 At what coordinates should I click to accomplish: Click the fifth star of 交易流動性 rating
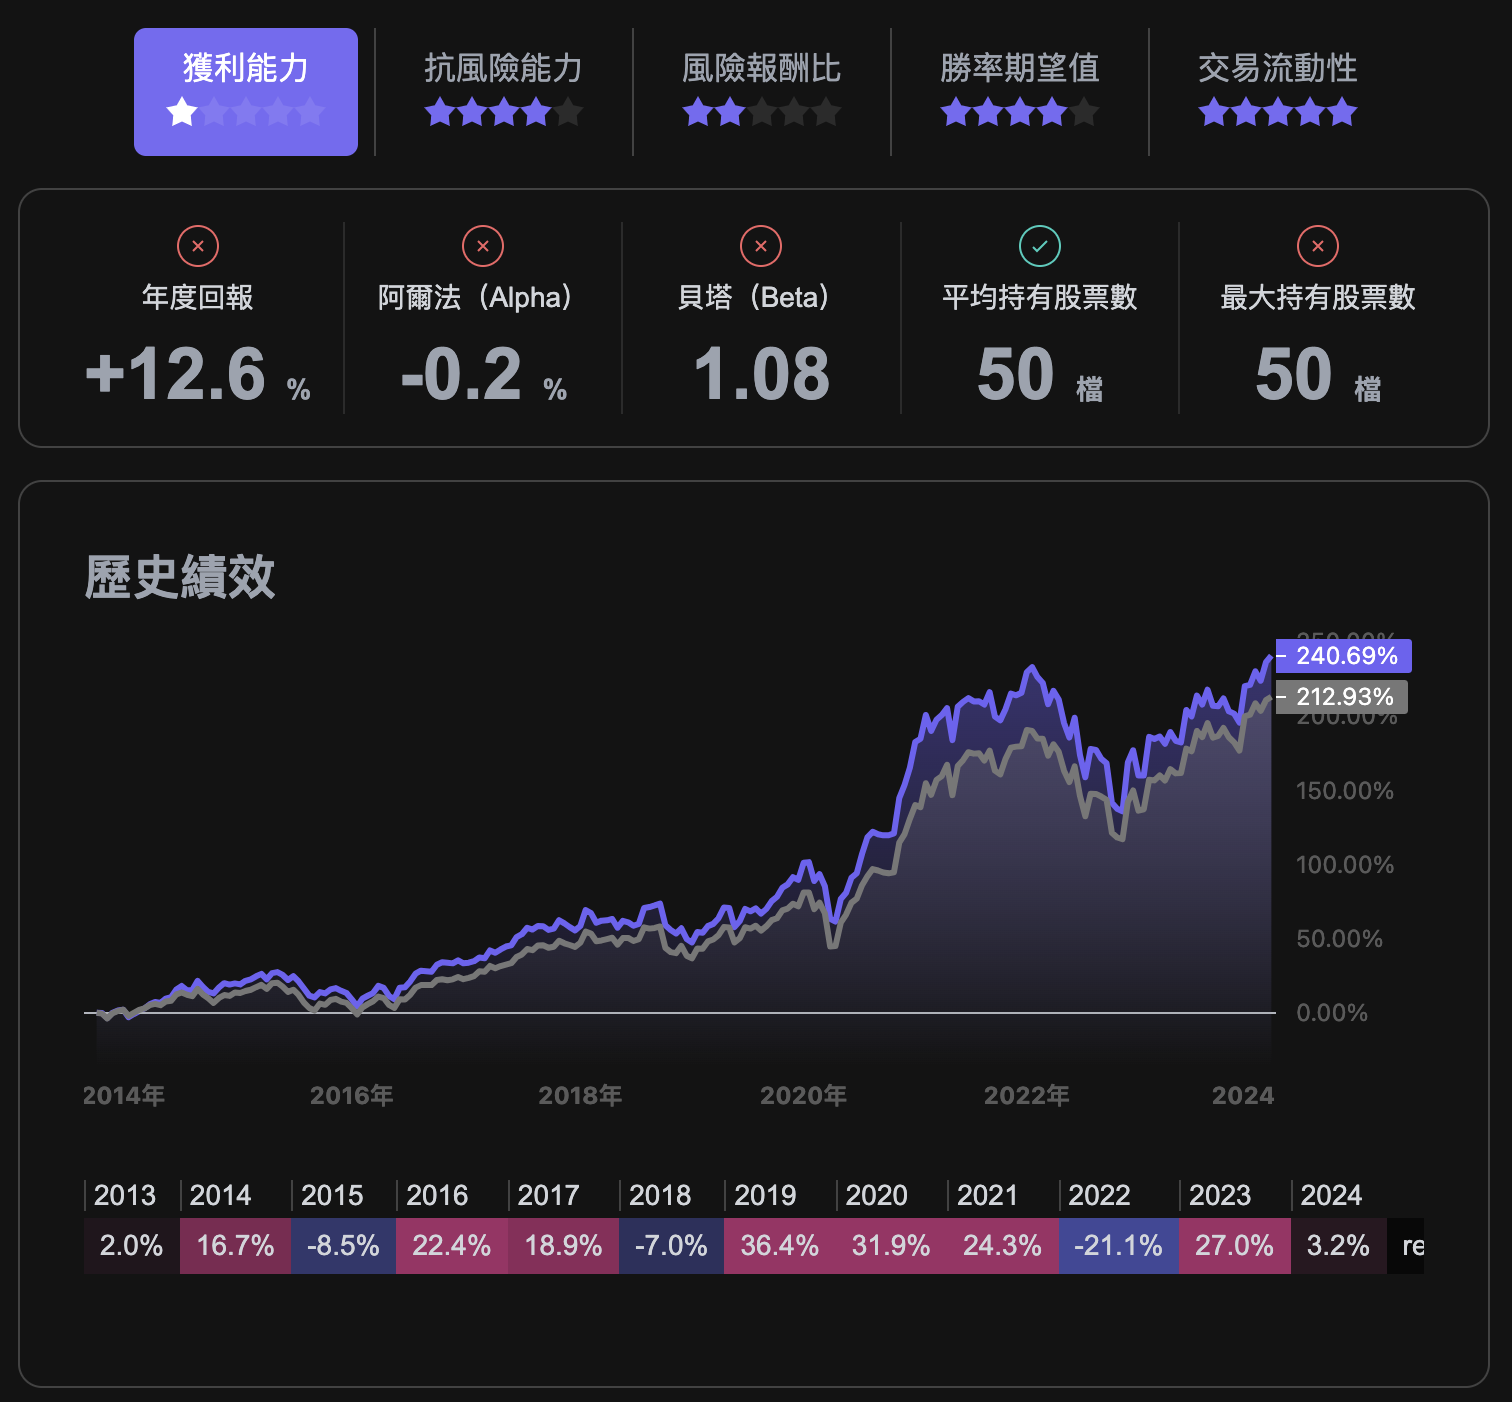[x=1342, y=113]
